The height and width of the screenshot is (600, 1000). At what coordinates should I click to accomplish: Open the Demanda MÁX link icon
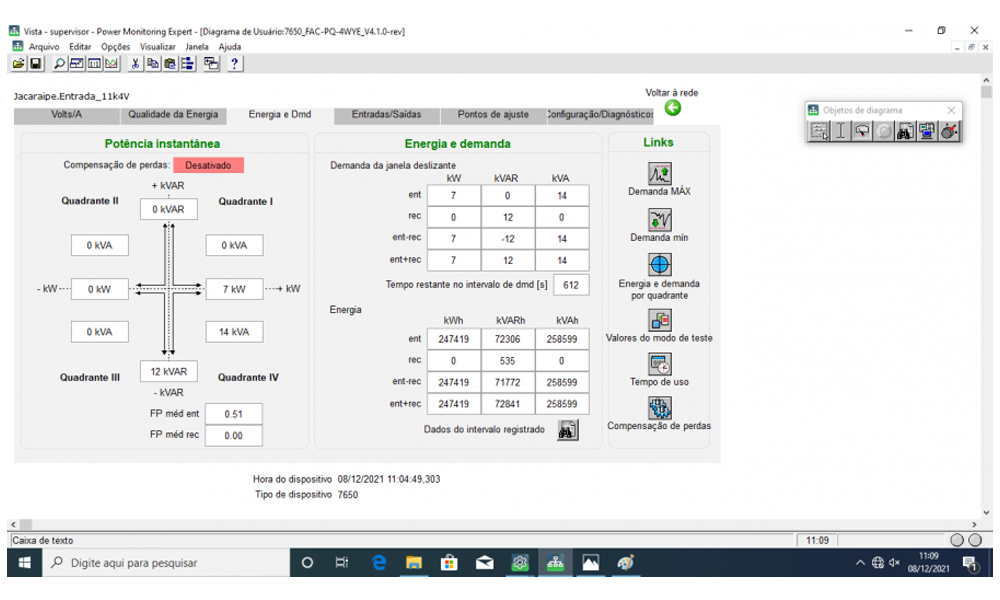[659, 173]
